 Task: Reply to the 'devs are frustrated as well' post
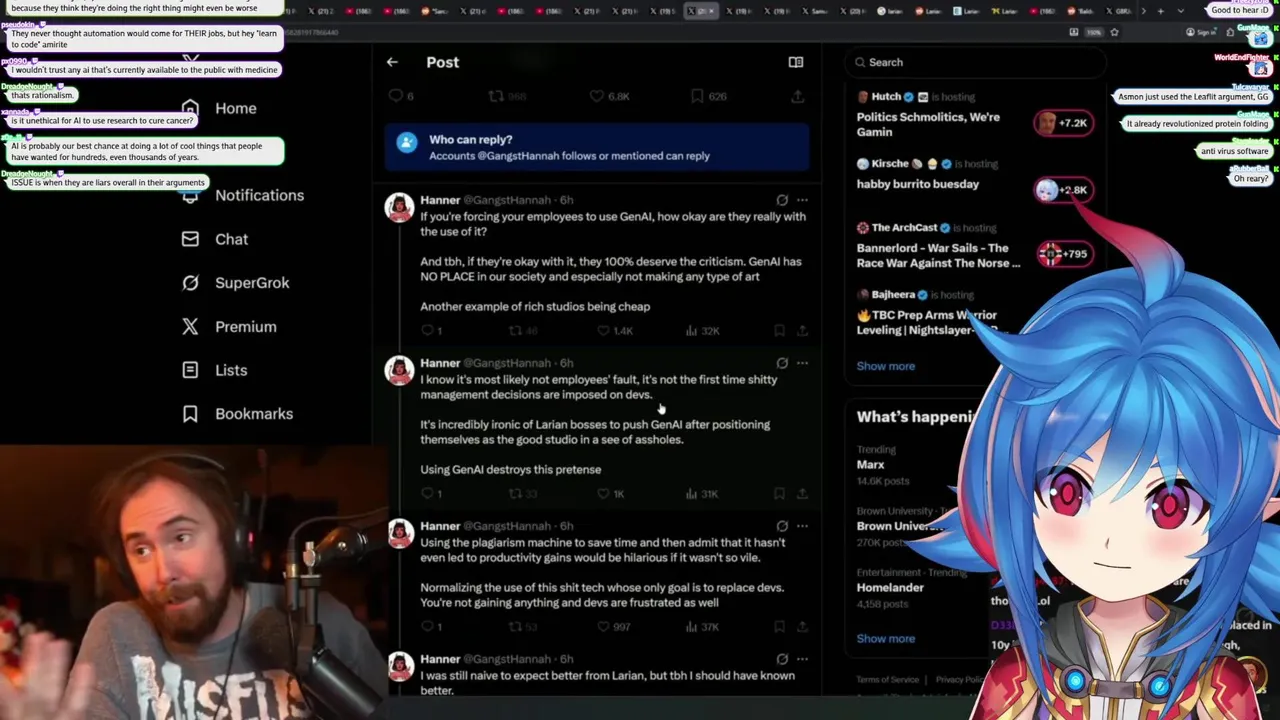(431, 626)
